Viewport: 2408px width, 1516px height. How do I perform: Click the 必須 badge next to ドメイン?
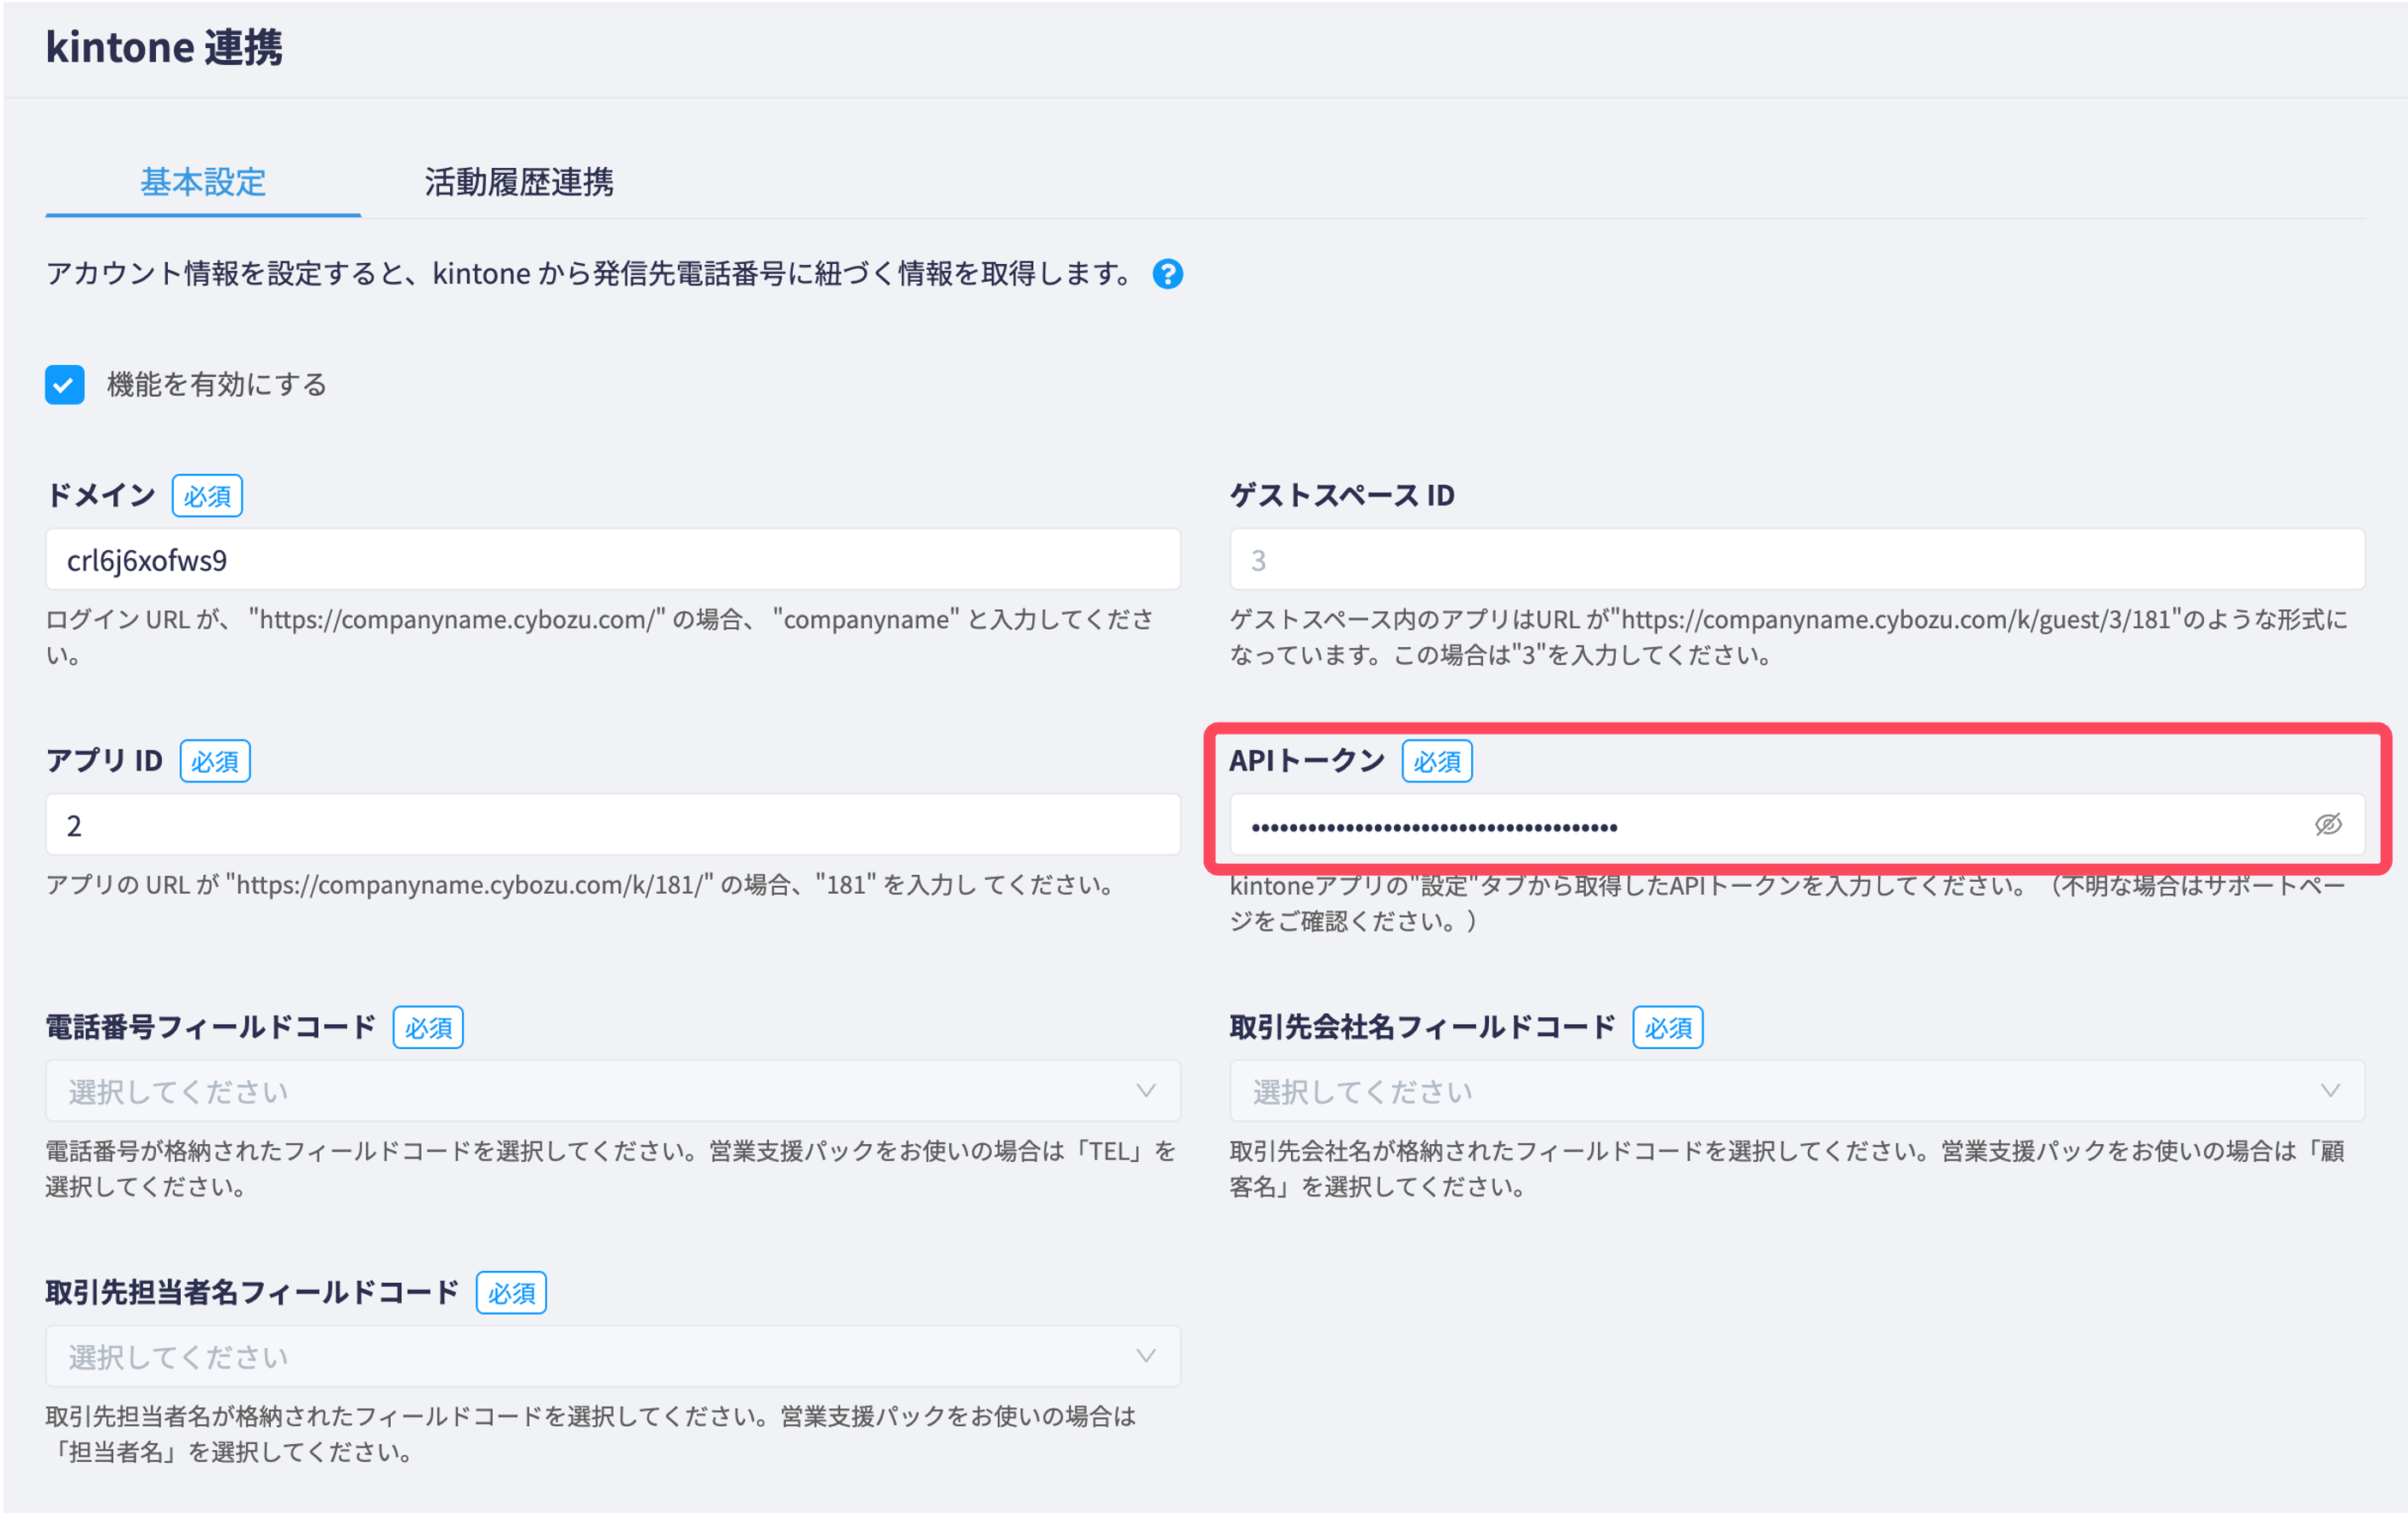click(x=207, y=496)
